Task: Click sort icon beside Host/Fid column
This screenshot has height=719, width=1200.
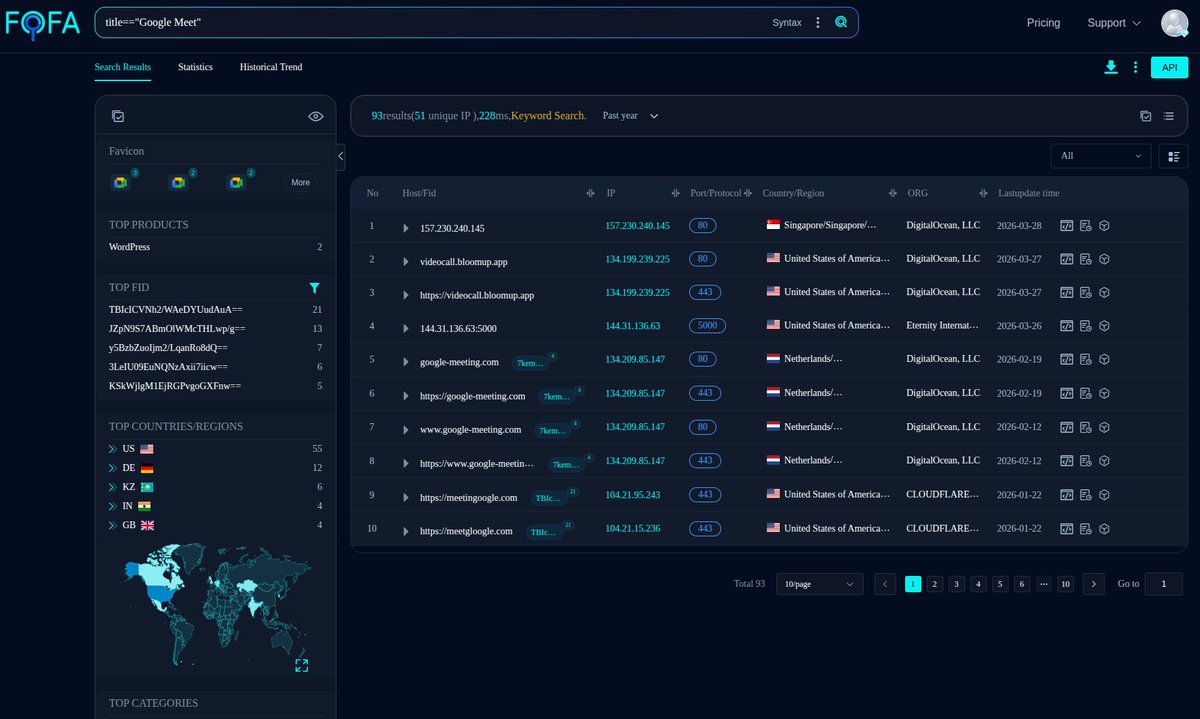Action: tap(589, 193)
